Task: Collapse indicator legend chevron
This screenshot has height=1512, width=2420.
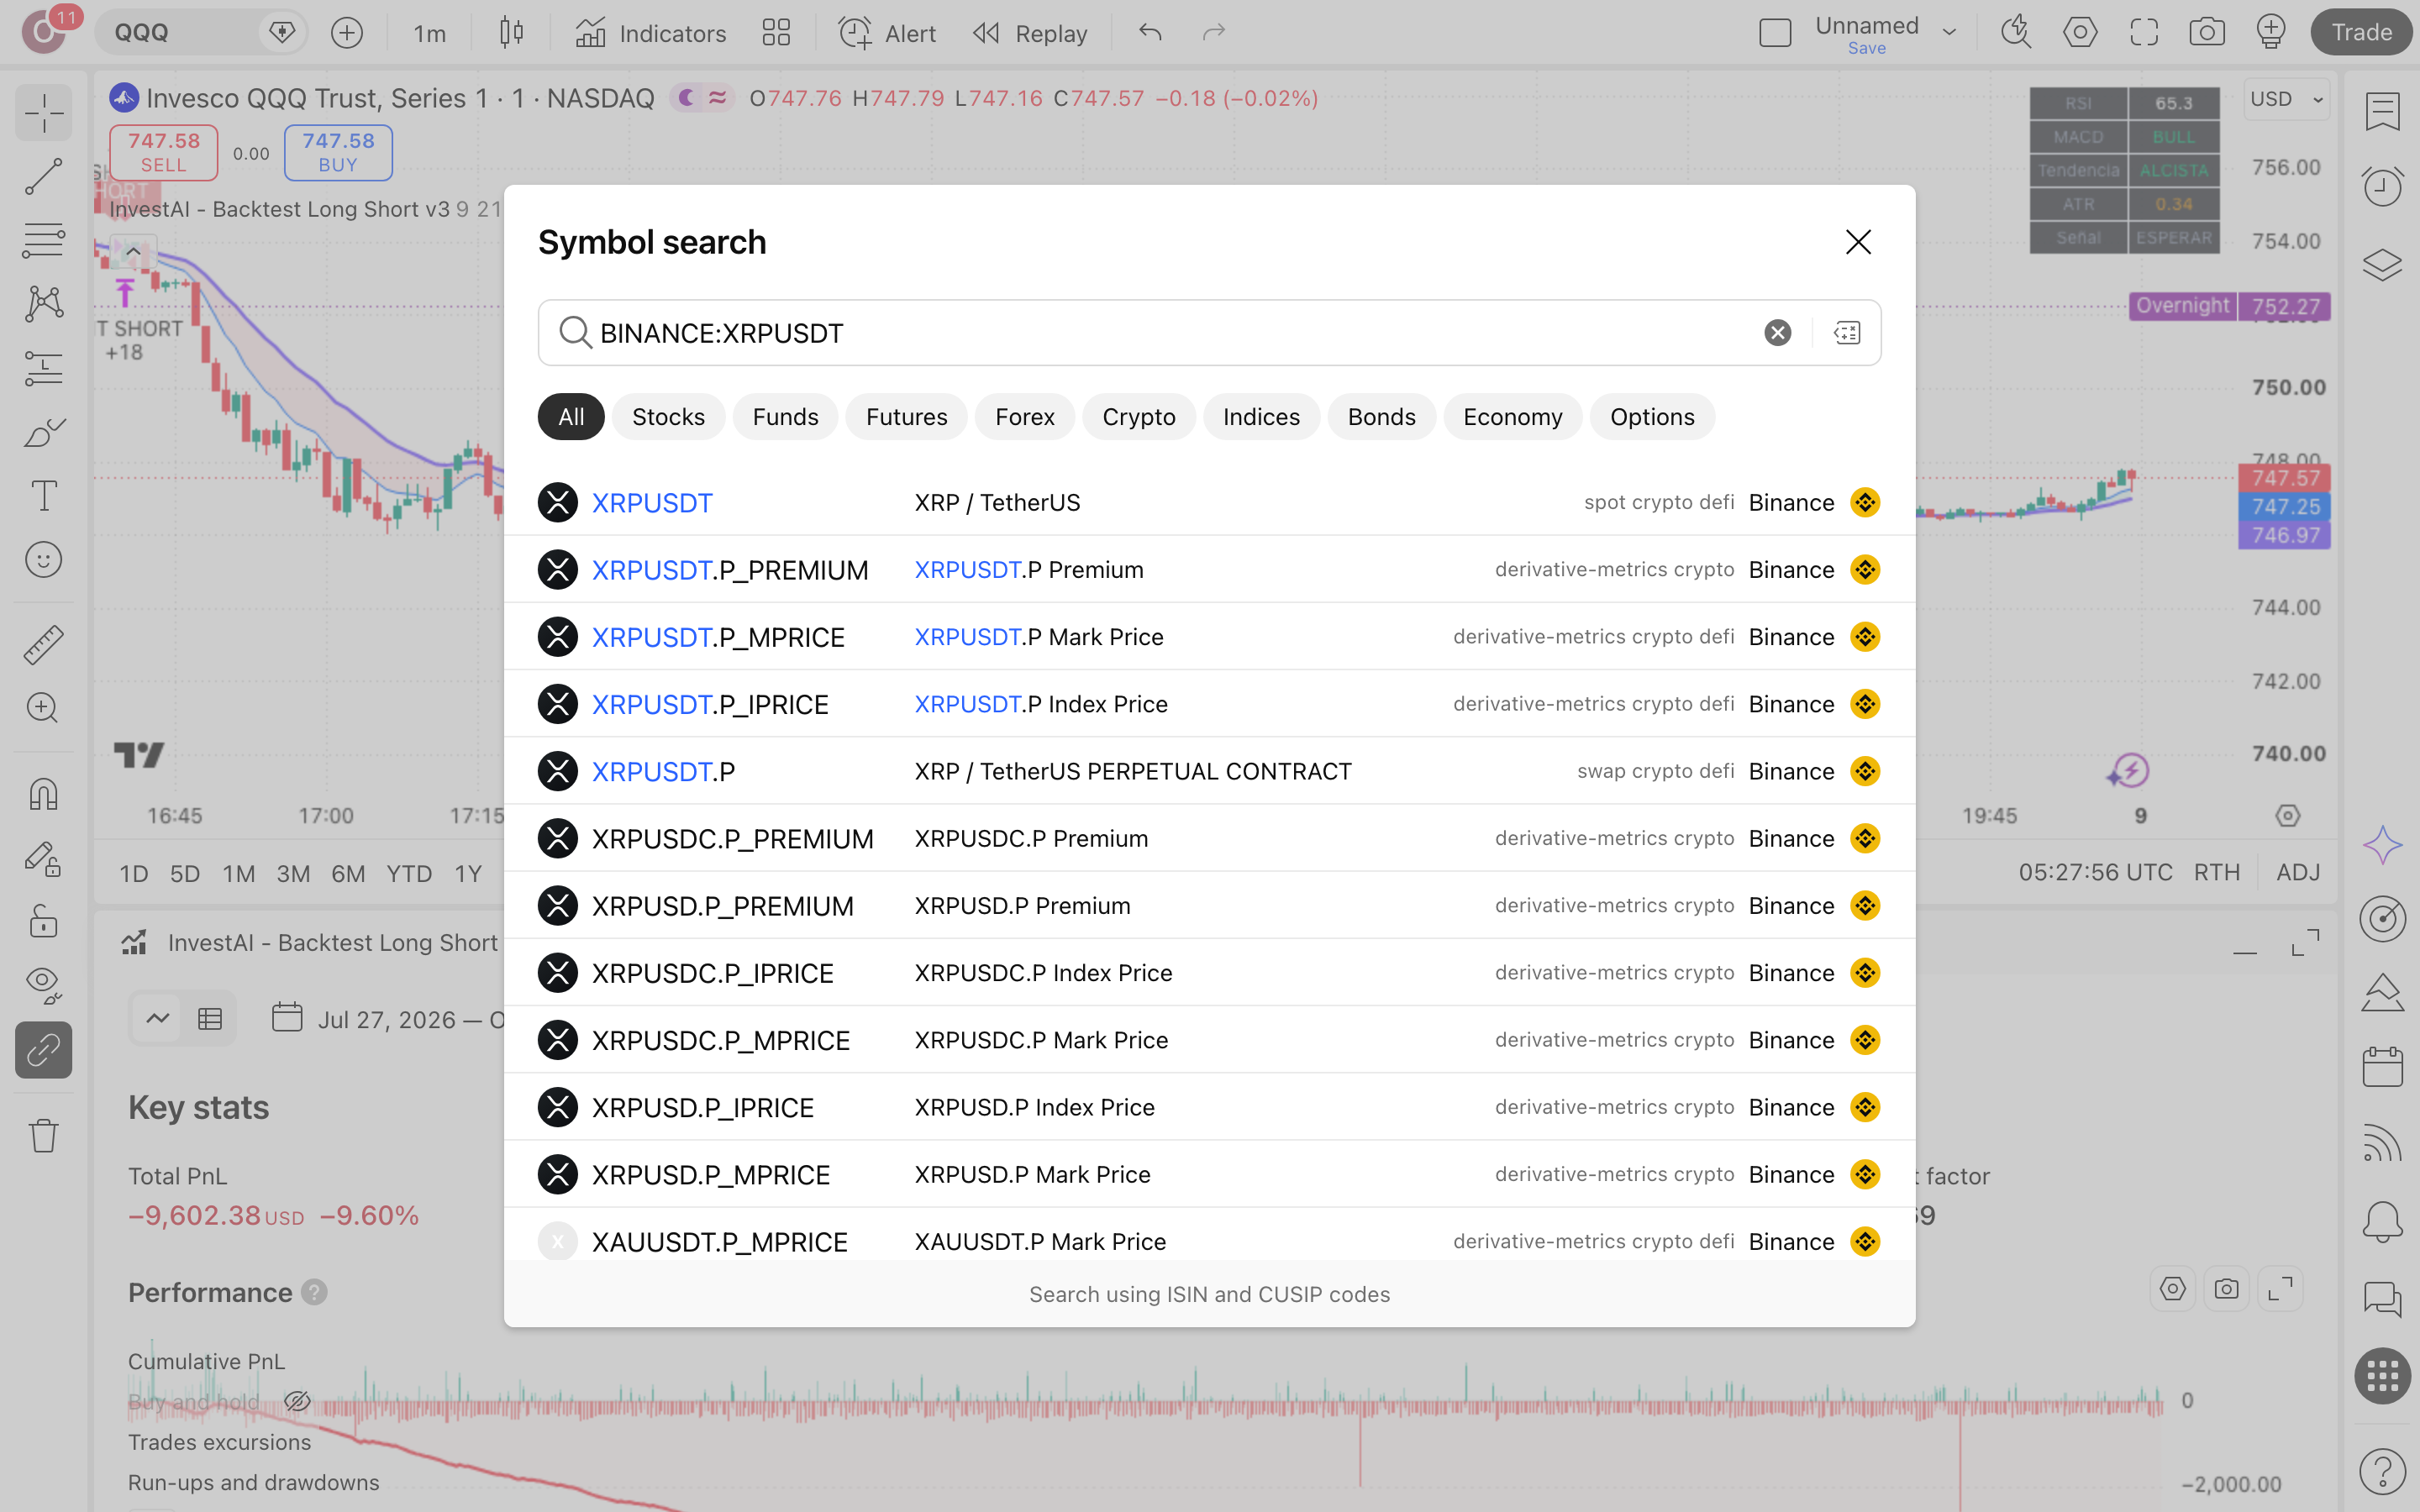Action: 133,250
